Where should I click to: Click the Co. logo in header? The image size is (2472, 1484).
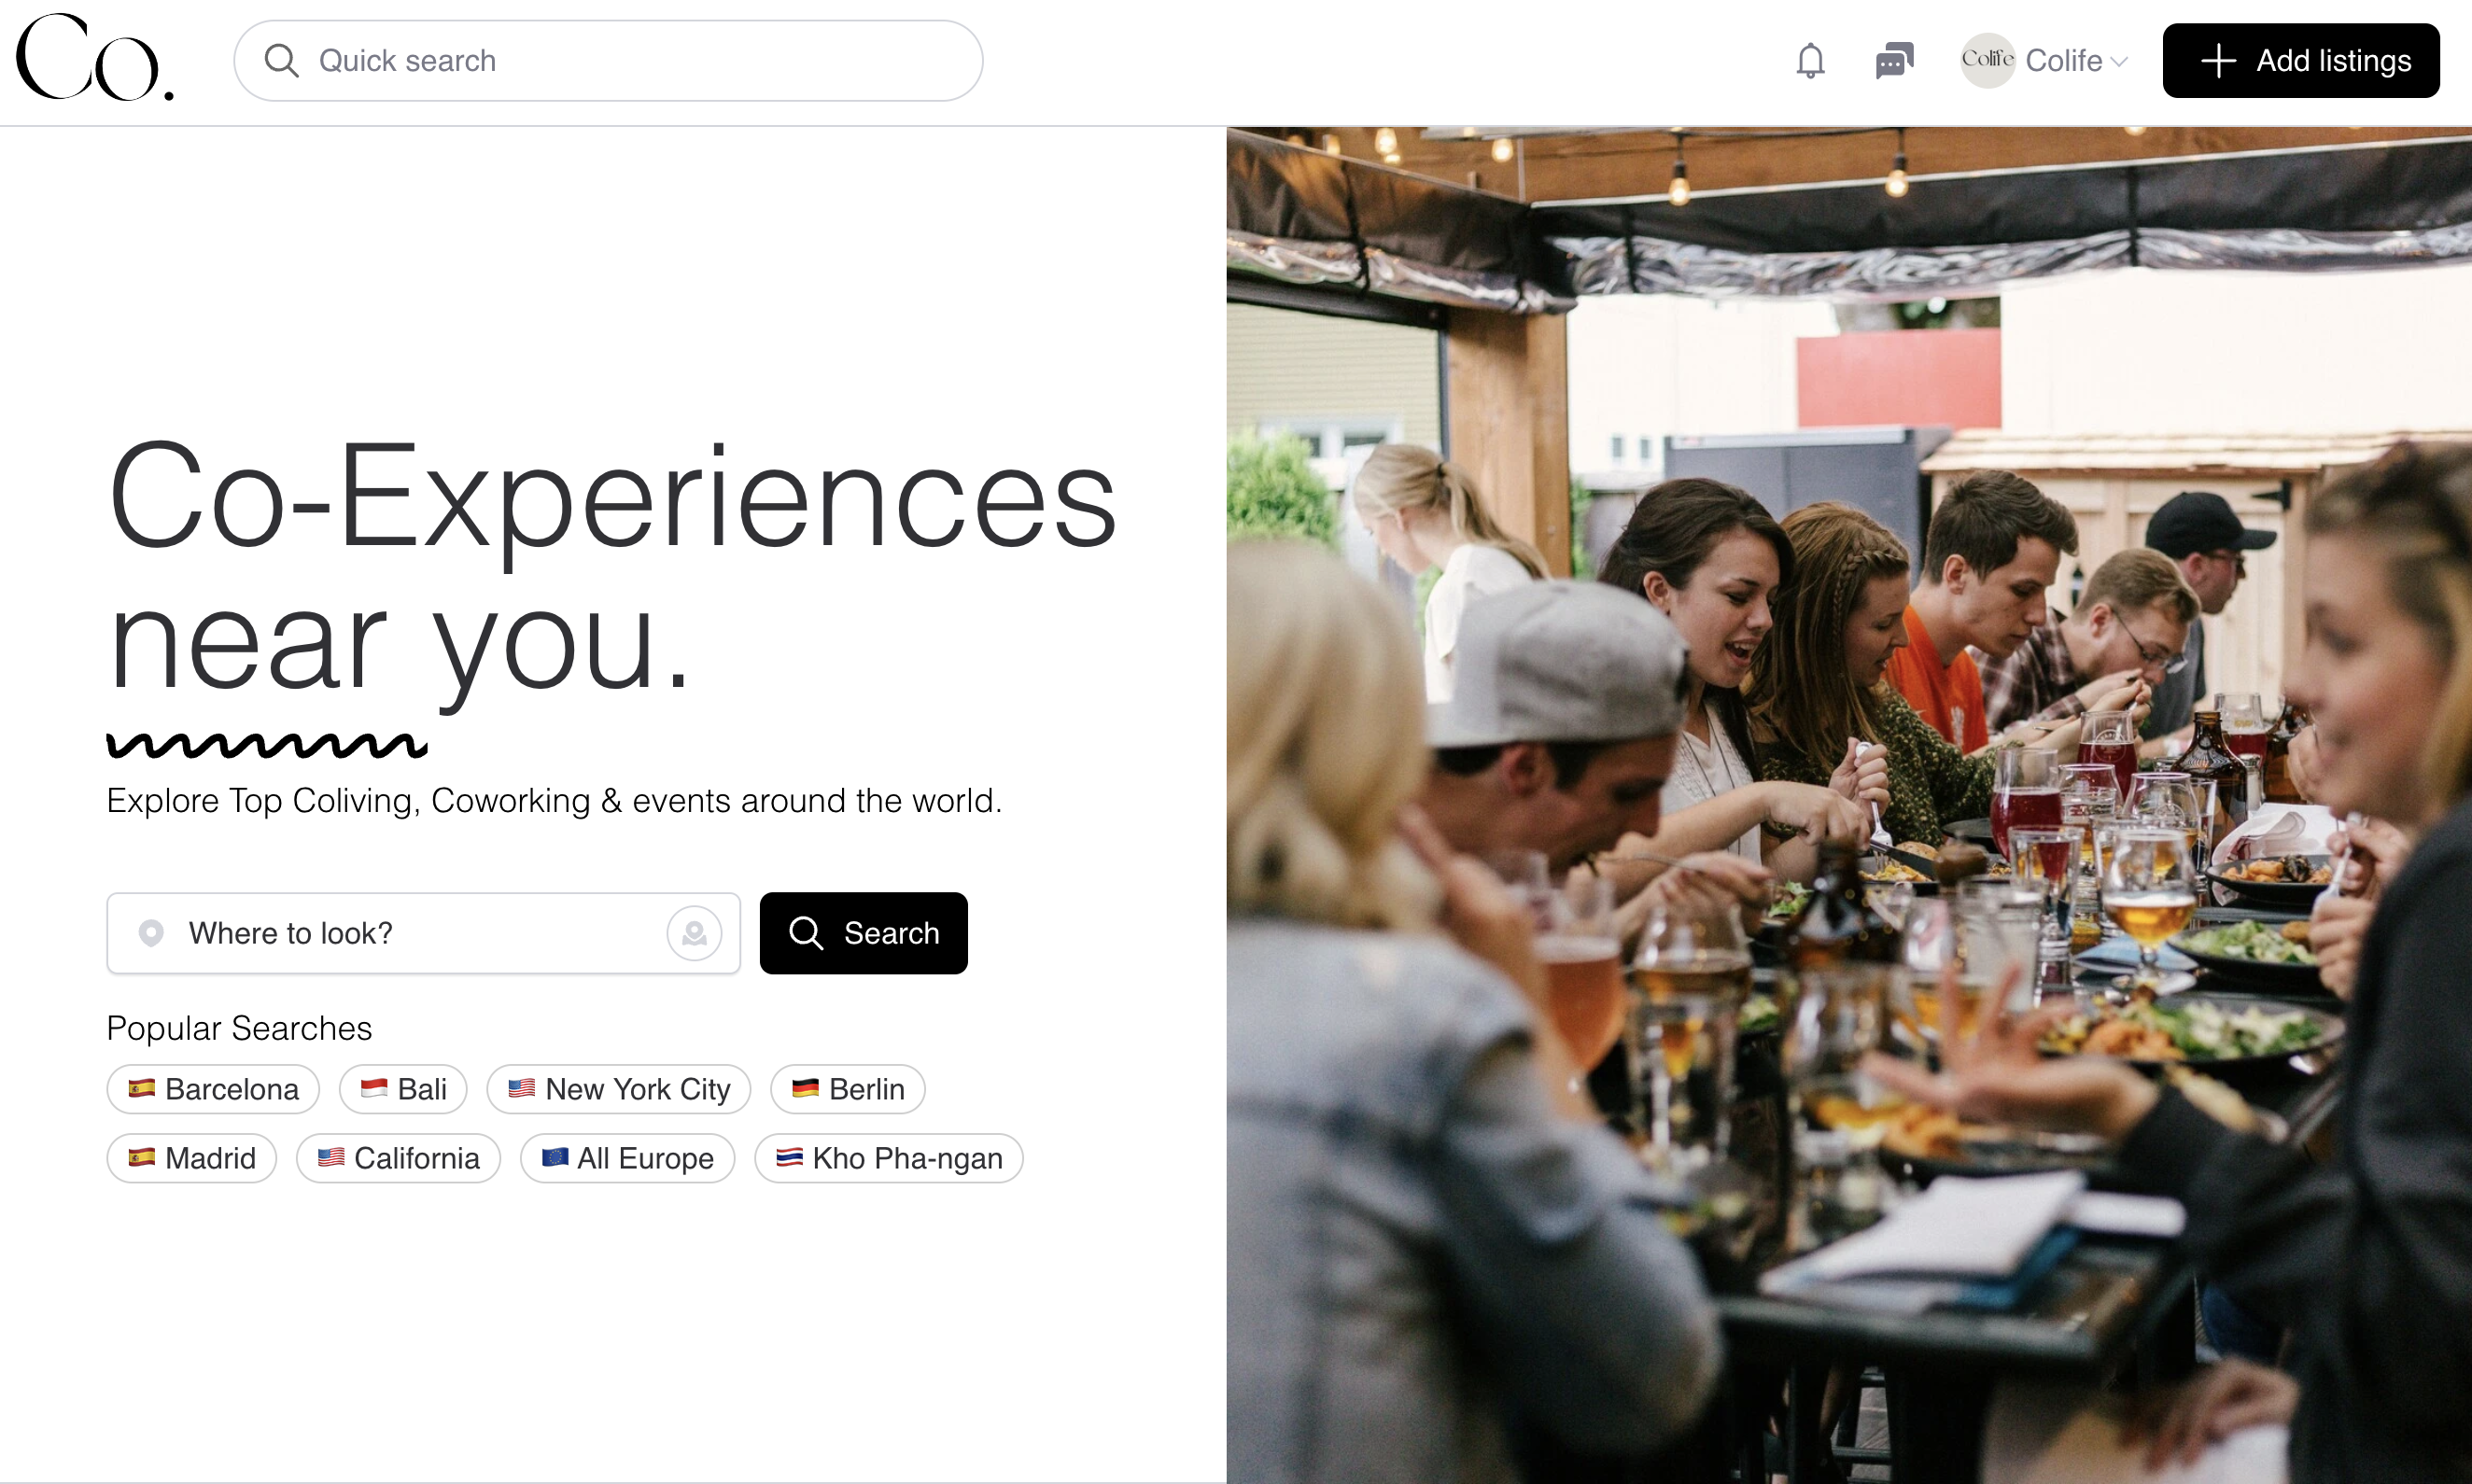94,58
